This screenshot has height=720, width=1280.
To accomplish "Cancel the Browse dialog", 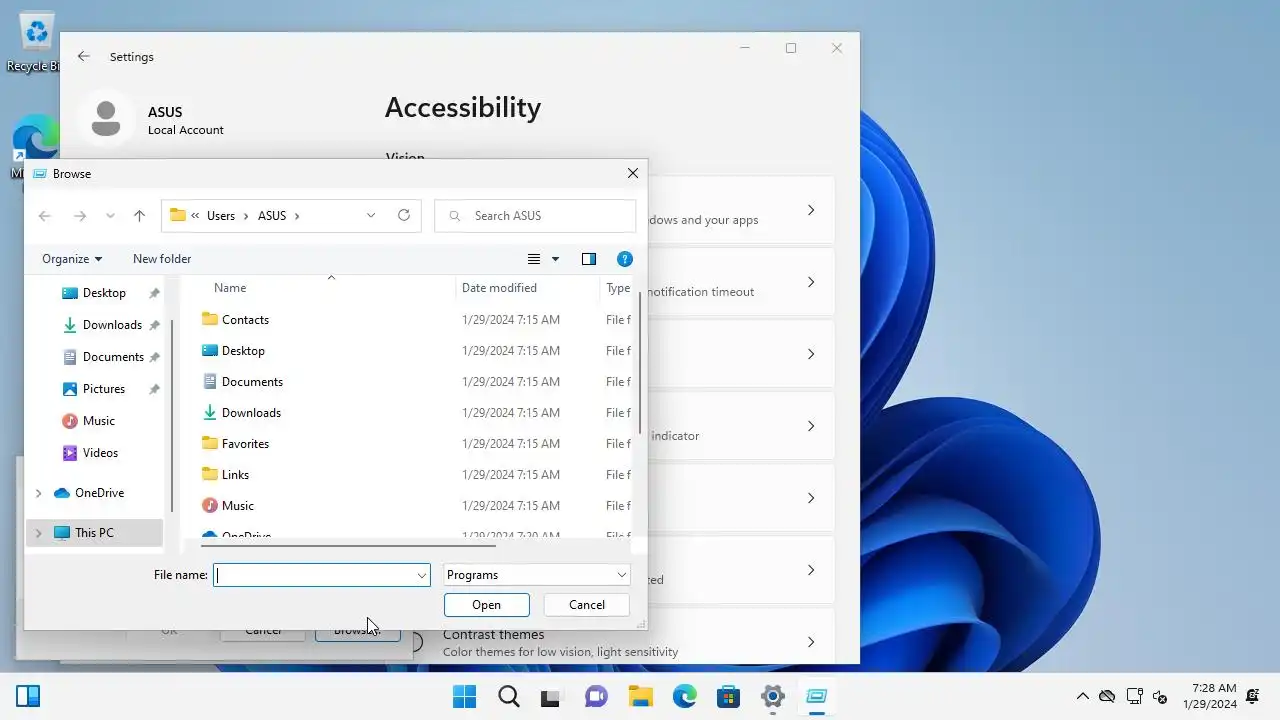I will 587,605.
